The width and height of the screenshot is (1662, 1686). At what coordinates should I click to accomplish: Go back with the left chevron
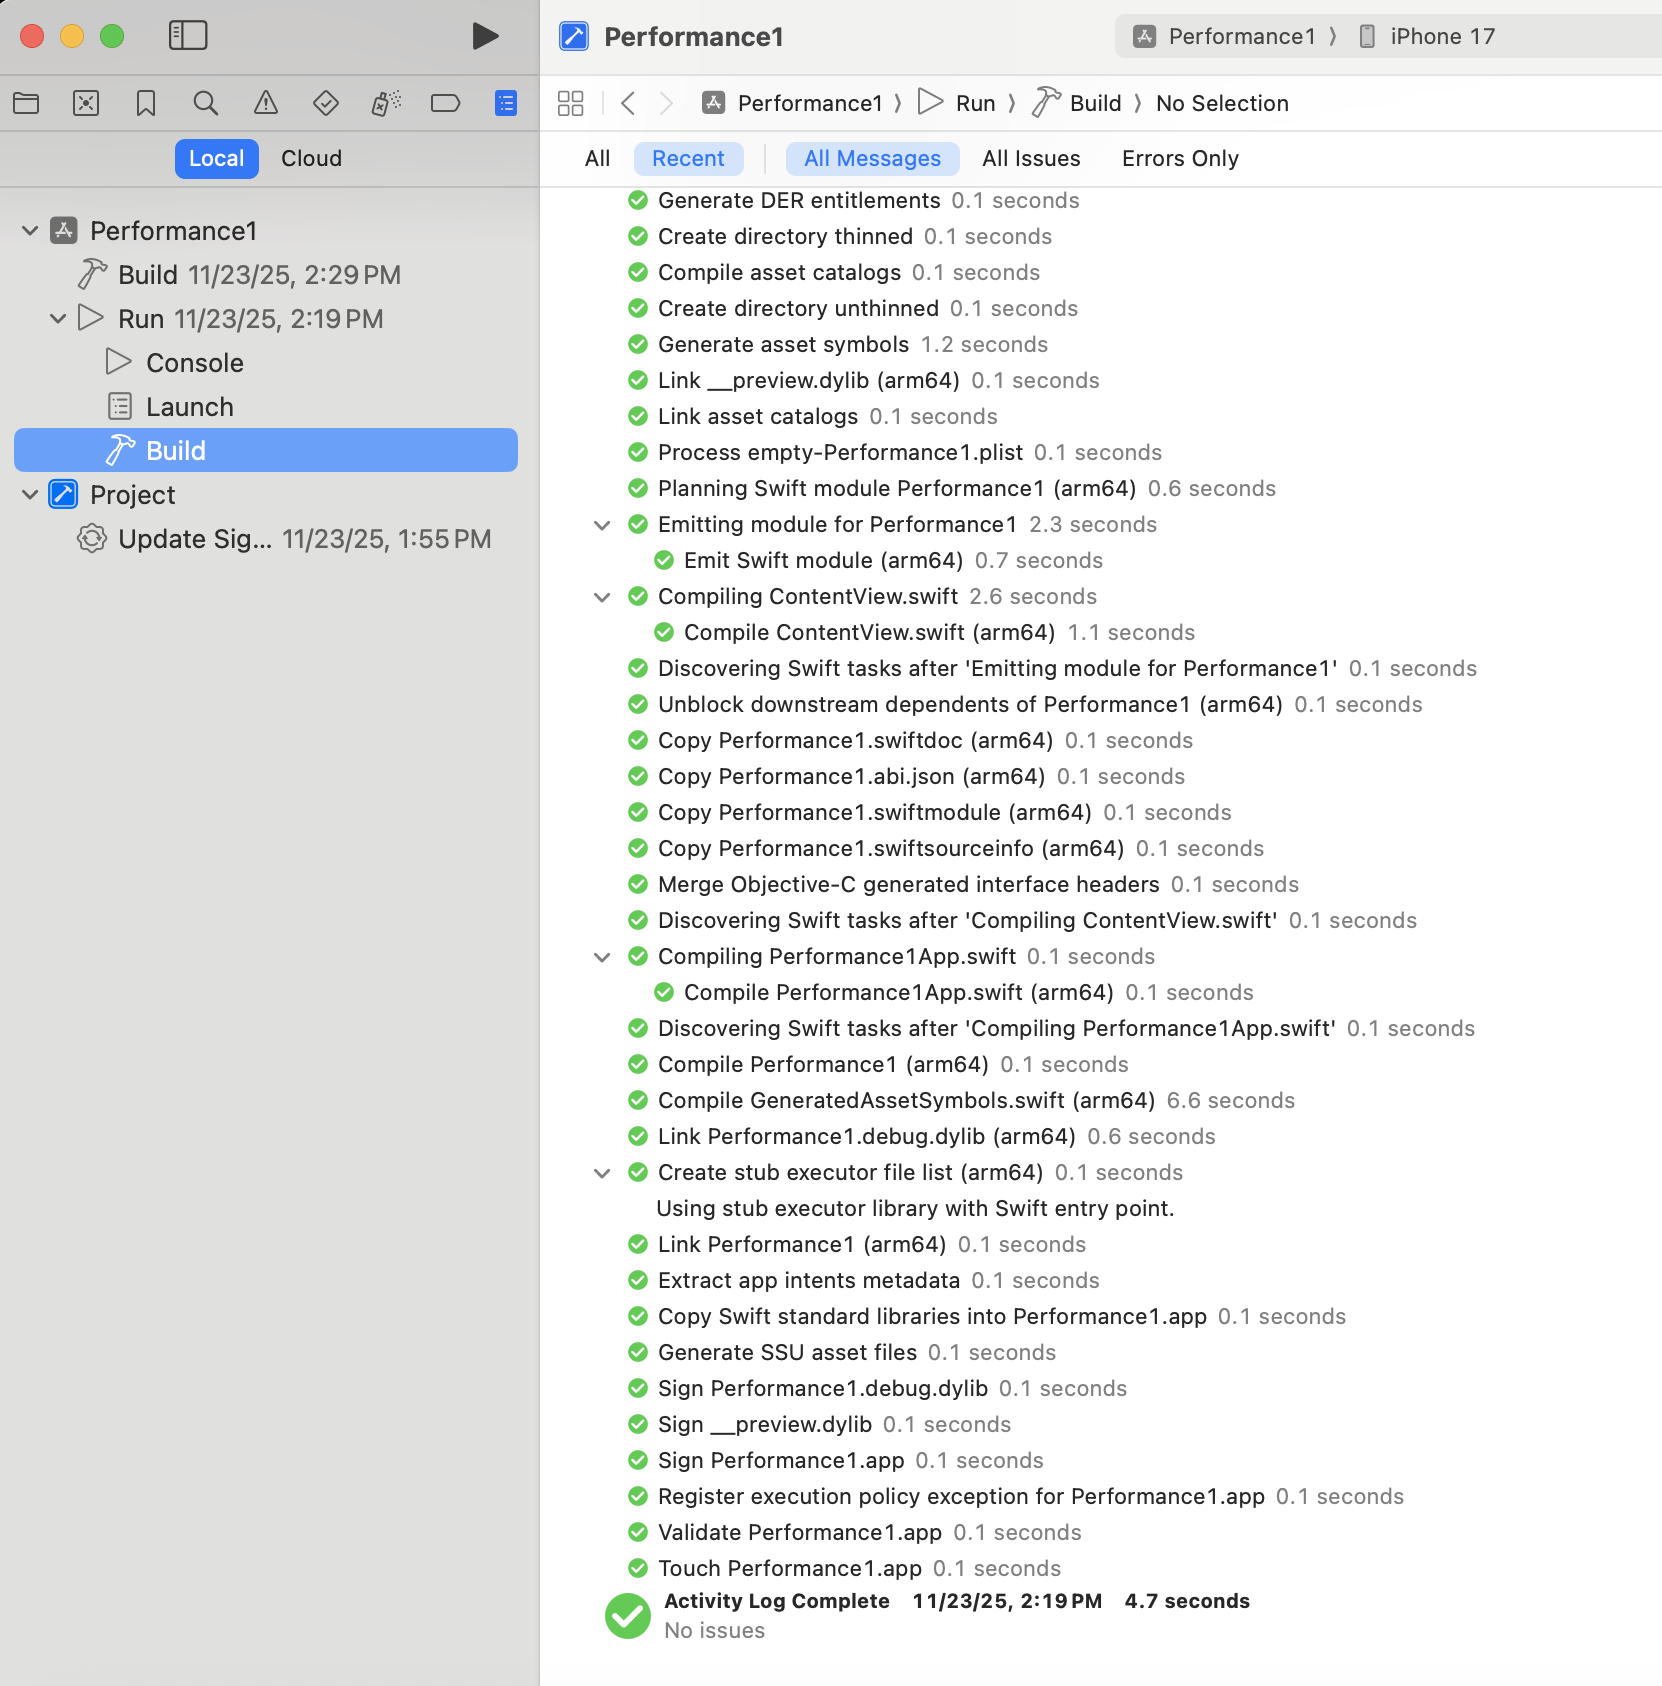[628, 103]
